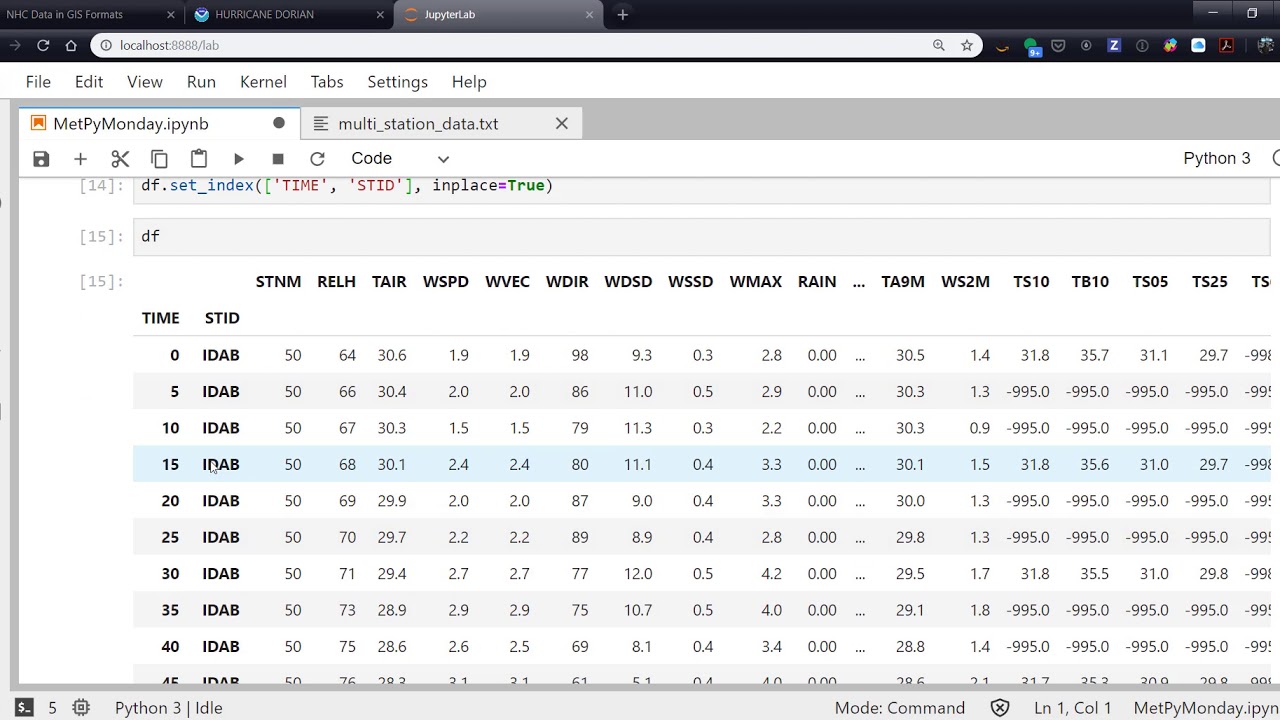Viewport: 1280px width, 720px height.
Task: Open the View menu
Action: click(145, 82)
